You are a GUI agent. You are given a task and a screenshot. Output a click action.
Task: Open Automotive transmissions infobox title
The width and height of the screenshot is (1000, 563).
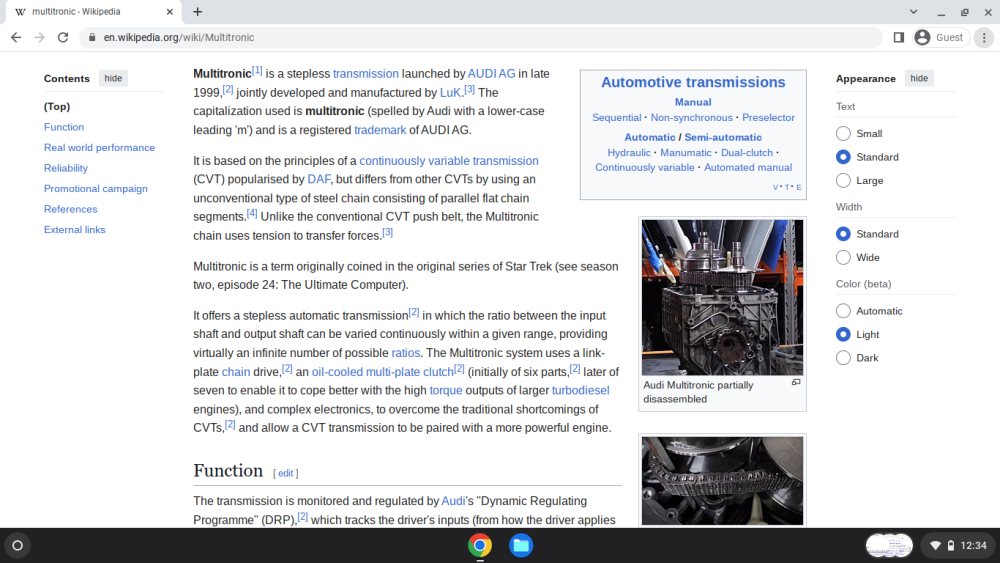(x=693, y=82)
